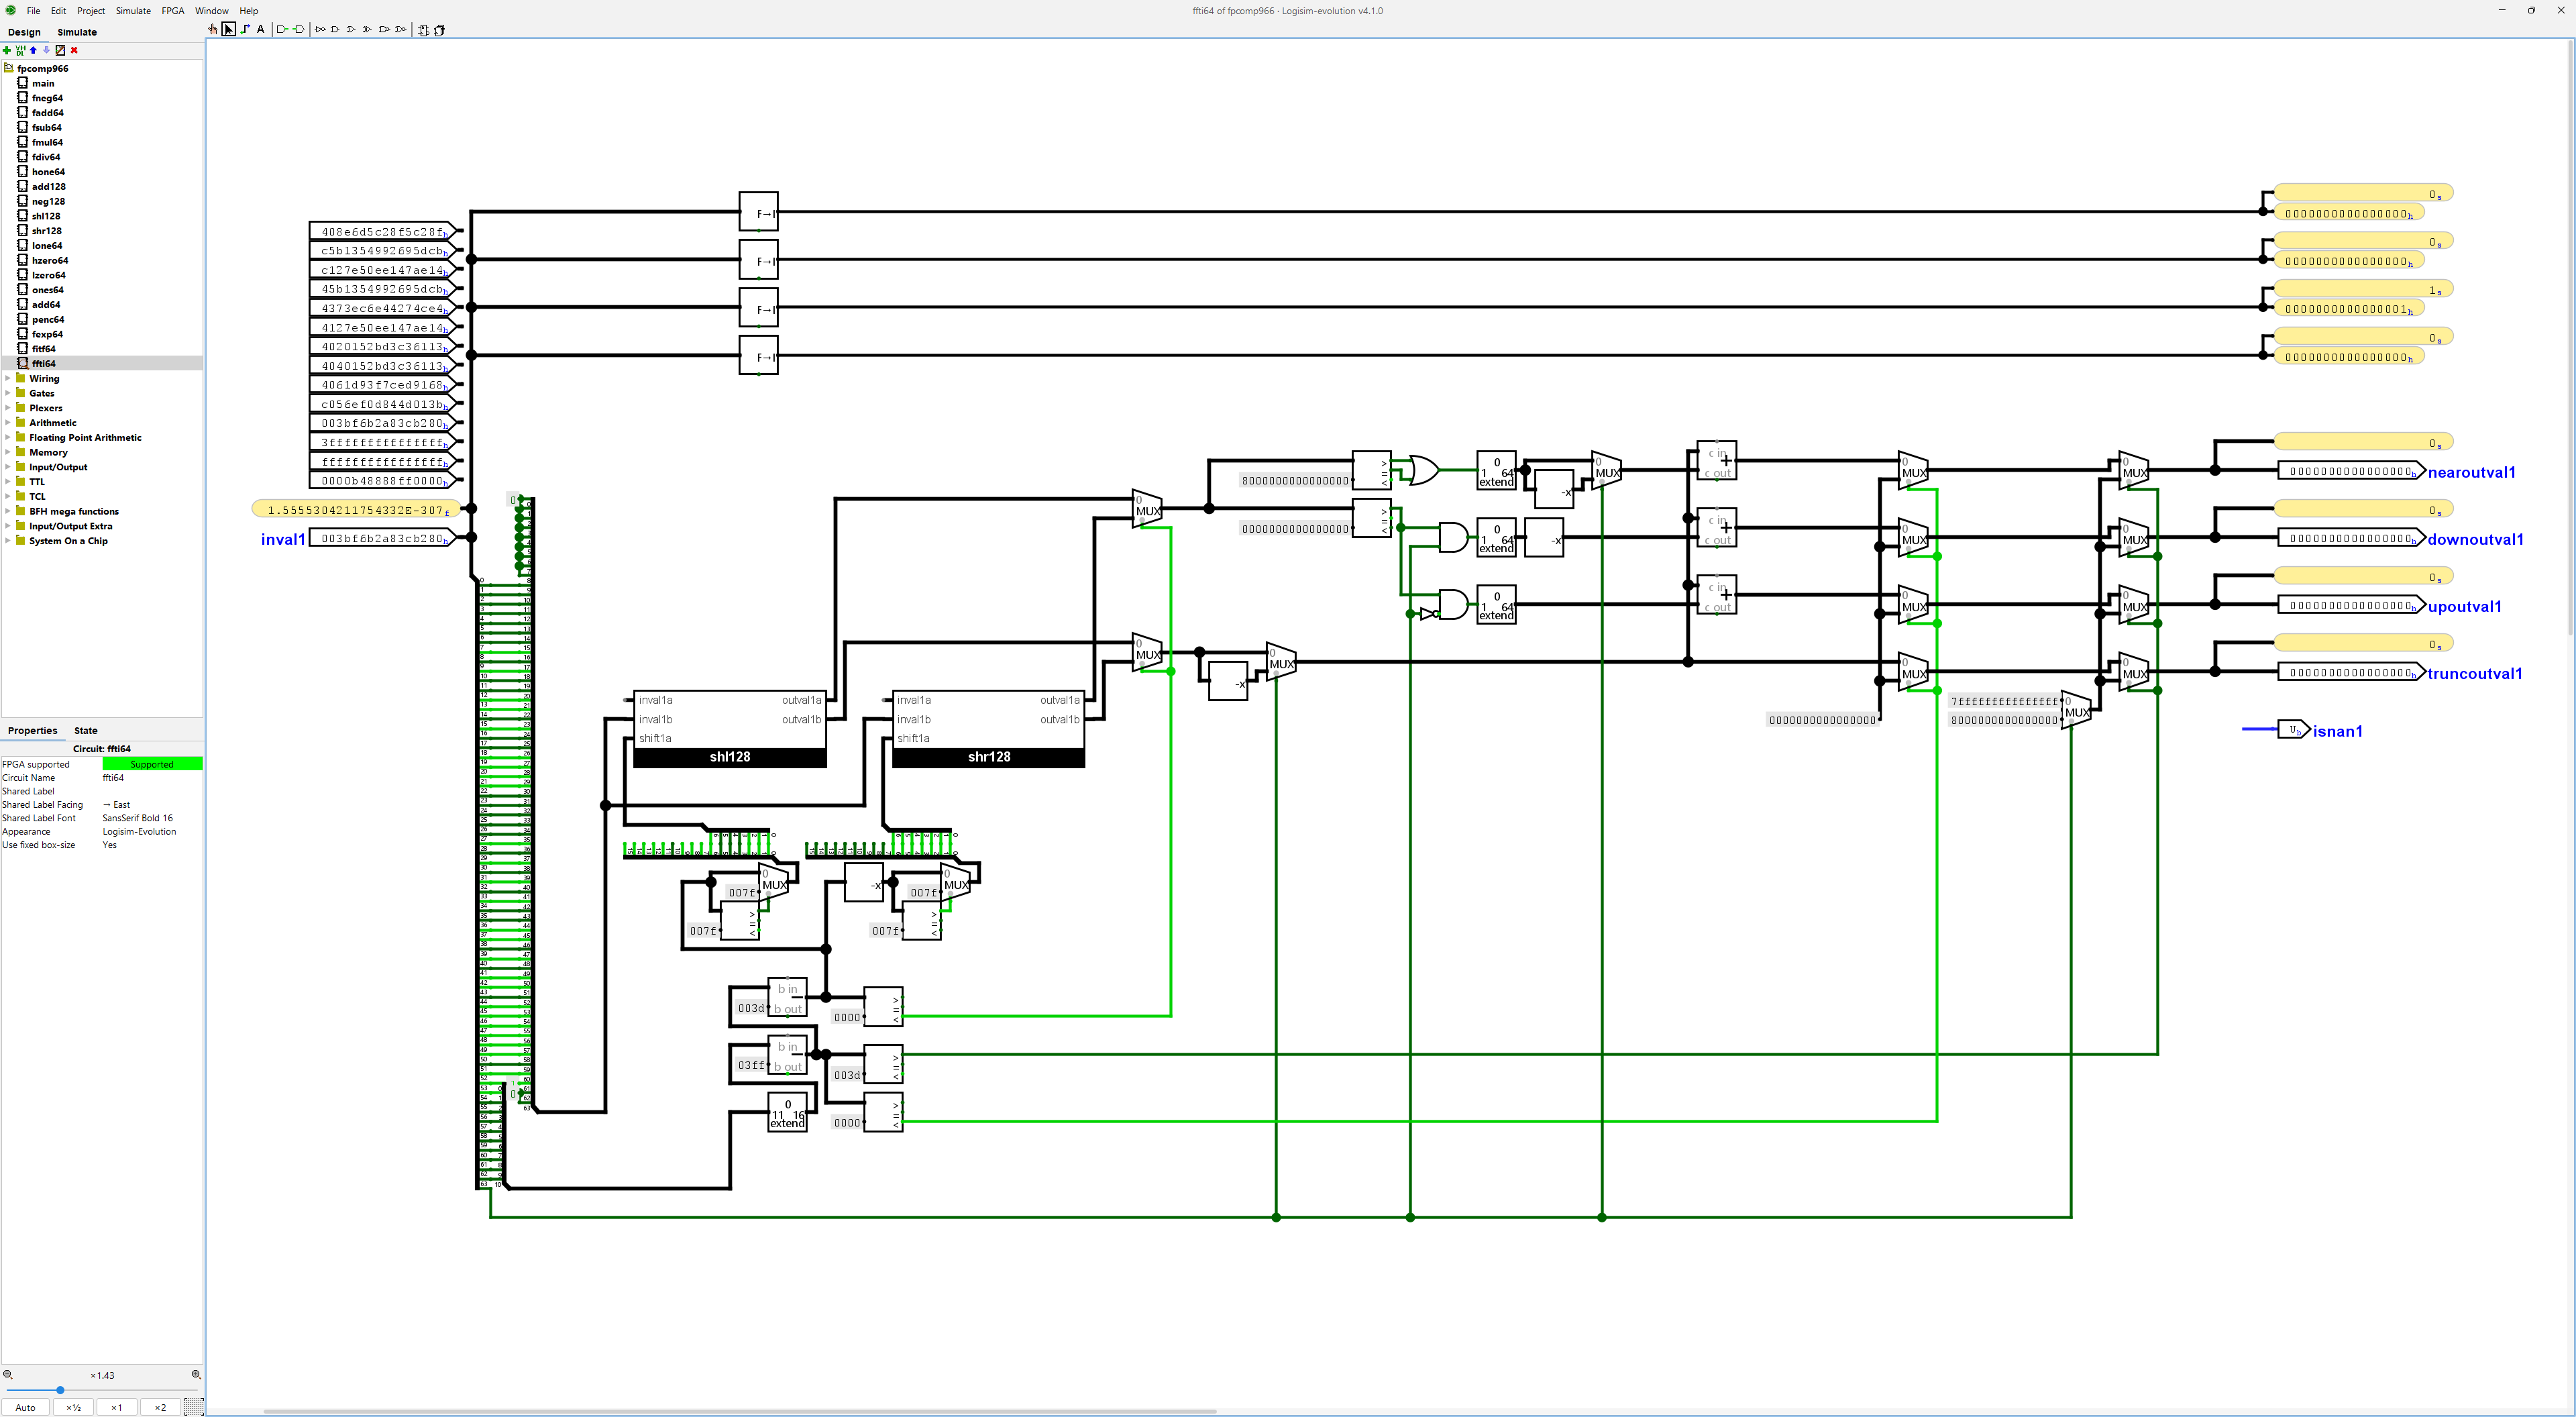Click the isnan1 output pin
Image resolution: width=2576 pixels, height=1417 pixels.
pyautogui.click(x=2294, y=729)
